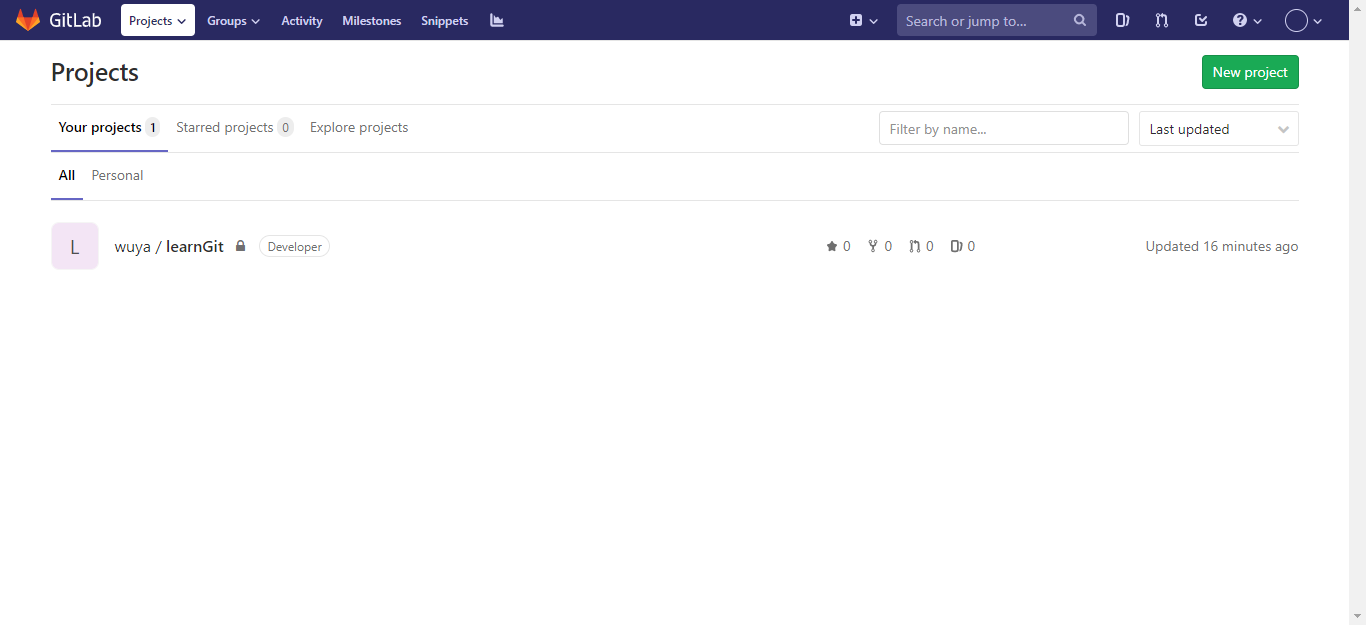Click learnGit merge requests count icon
The width and height of the screenshot is (1366, 625).
pos(915,246)
